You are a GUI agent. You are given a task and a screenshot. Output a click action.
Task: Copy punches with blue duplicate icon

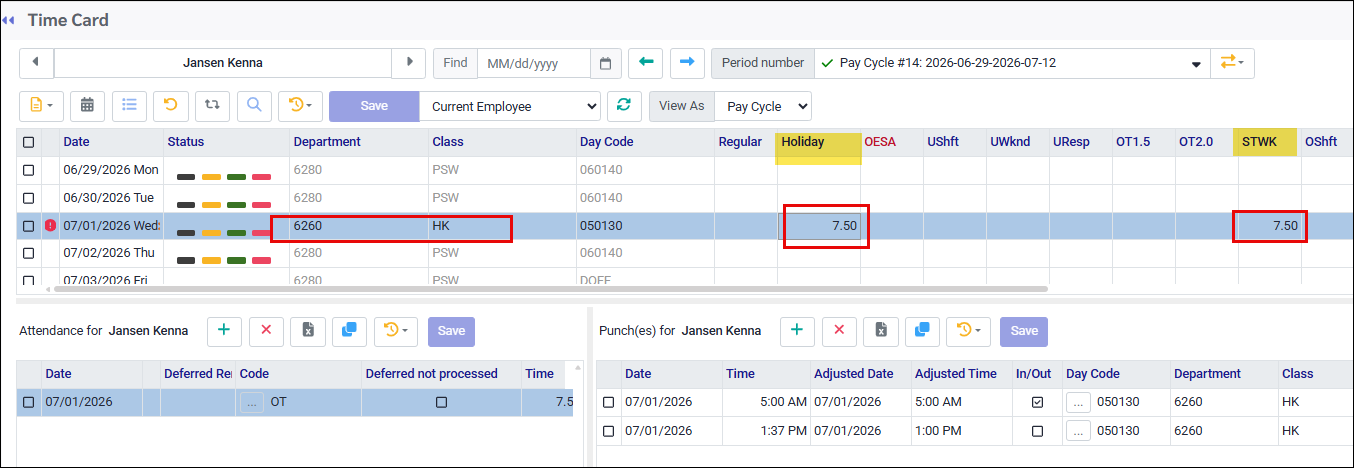click(922, 331)
